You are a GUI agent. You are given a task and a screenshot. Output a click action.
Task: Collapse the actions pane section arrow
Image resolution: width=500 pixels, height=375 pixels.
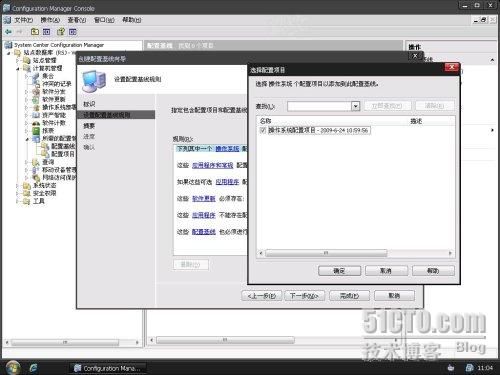coord(492,60)
